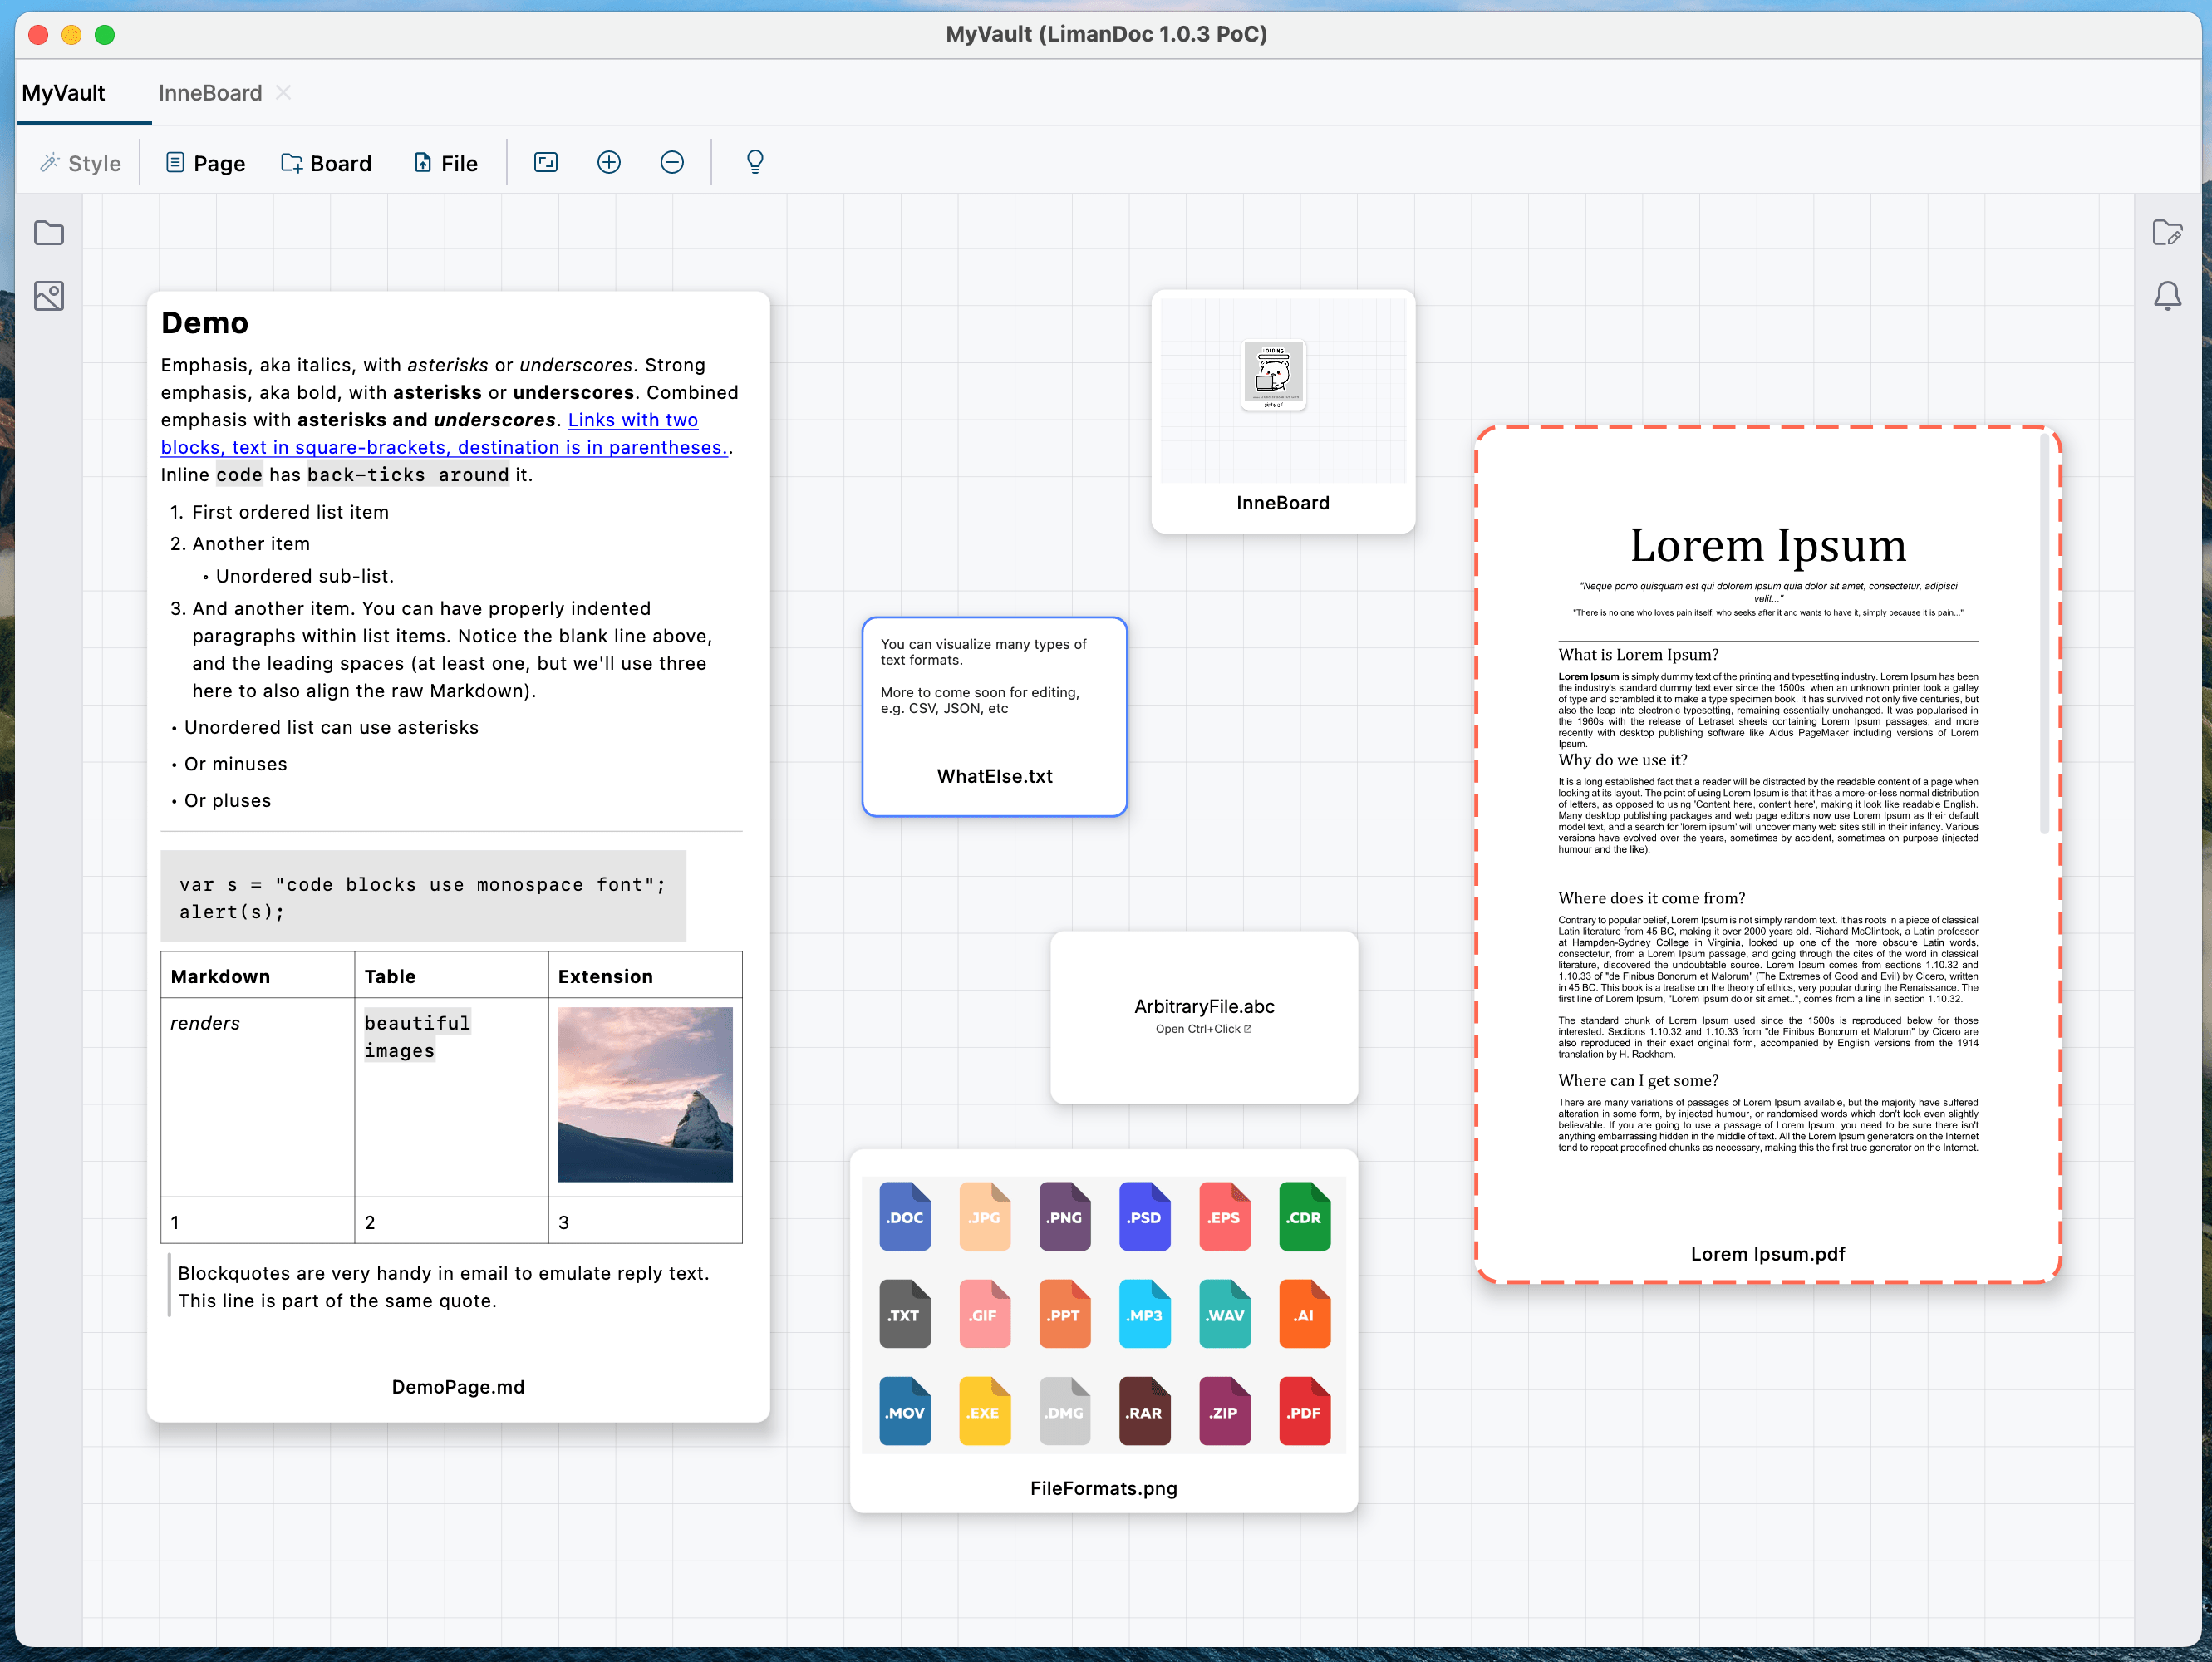Image resolution: width=2212 pixels, height=1662 pixels.
Task: Click the lightbulb icon
Action: pos(755,162)
